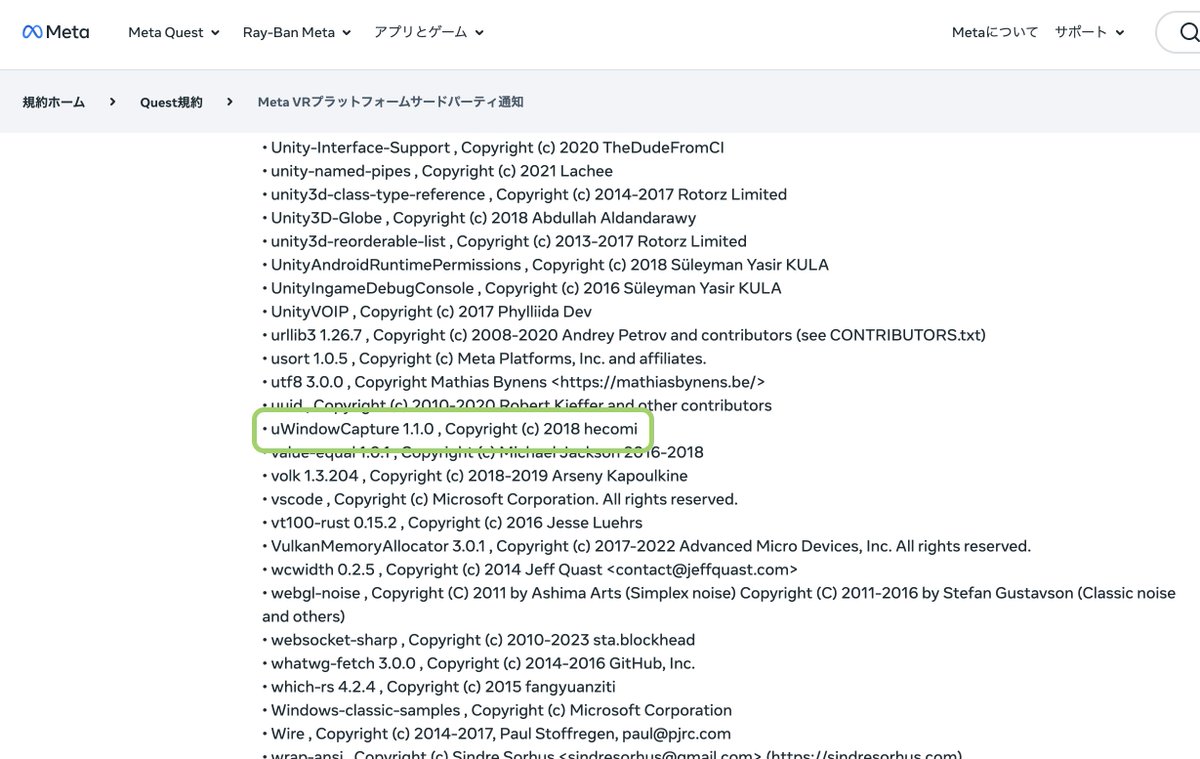Click the unity3d-reorderable-list line
The image size is (1200, 759).
point(504,241)
